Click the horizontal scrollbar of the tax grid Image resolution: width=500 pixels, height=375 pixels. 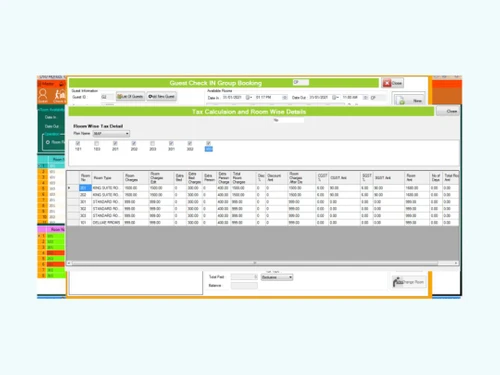(x=255, y=263)
